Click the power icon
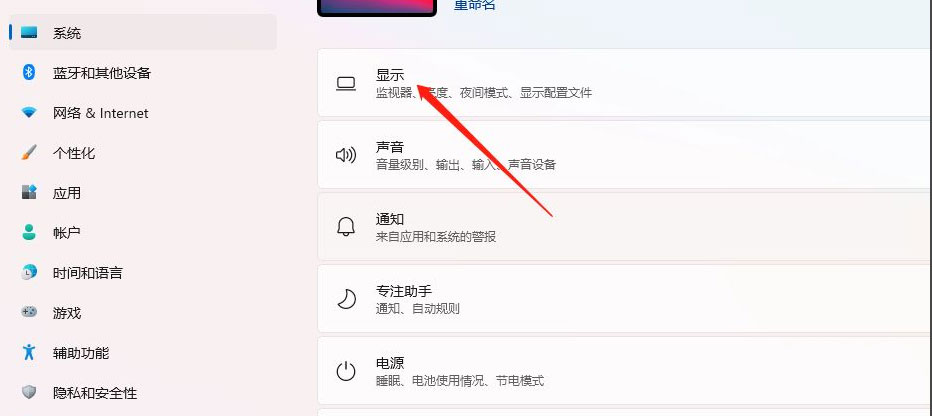This screenshot has height=416, width=932. click(x=346, y=371)
